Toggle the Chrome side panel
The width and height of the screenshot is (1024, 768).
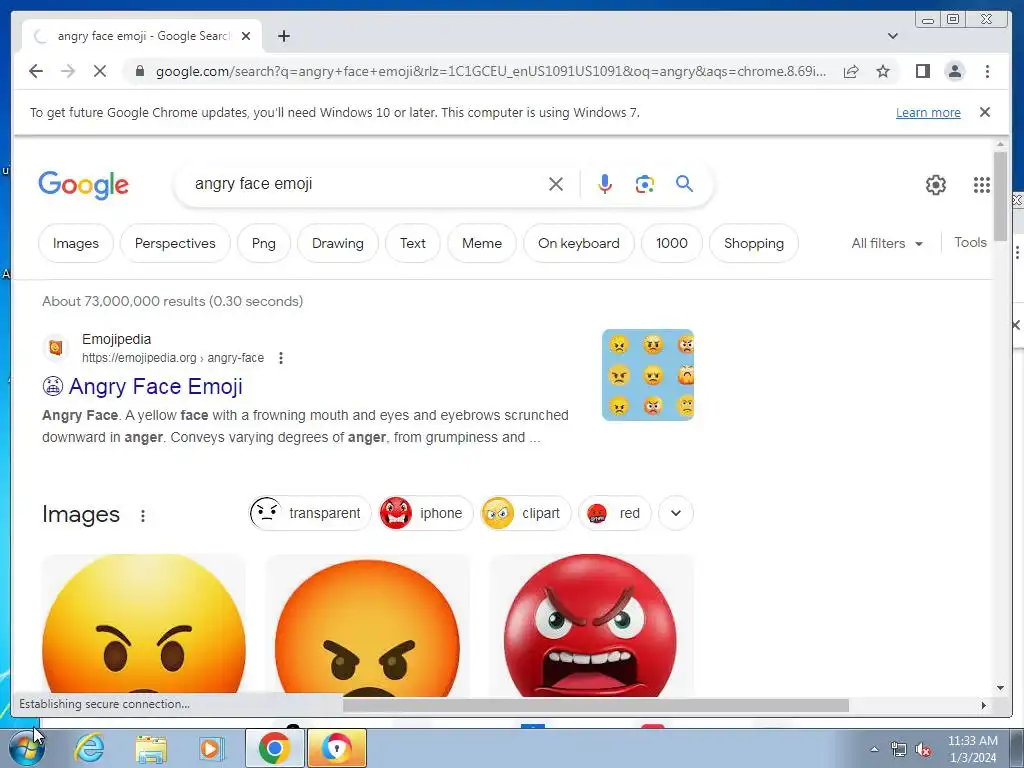(922, 71)
